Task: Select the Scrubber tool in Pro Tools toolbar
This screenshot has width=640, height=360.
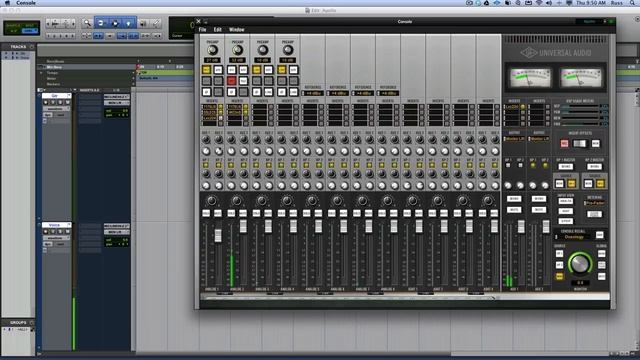Action: pos(143,23)
